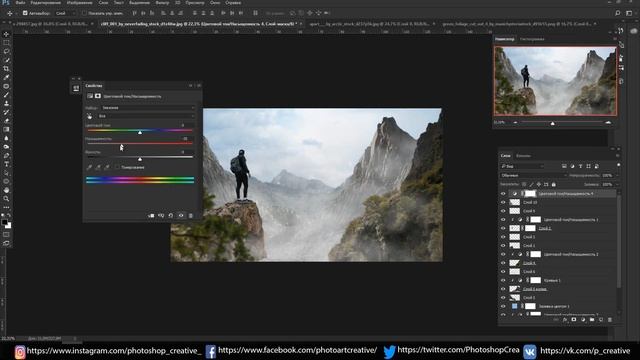Select the Crop tool
This screenshot has height=360, width=640.
[x=6, y=69]
